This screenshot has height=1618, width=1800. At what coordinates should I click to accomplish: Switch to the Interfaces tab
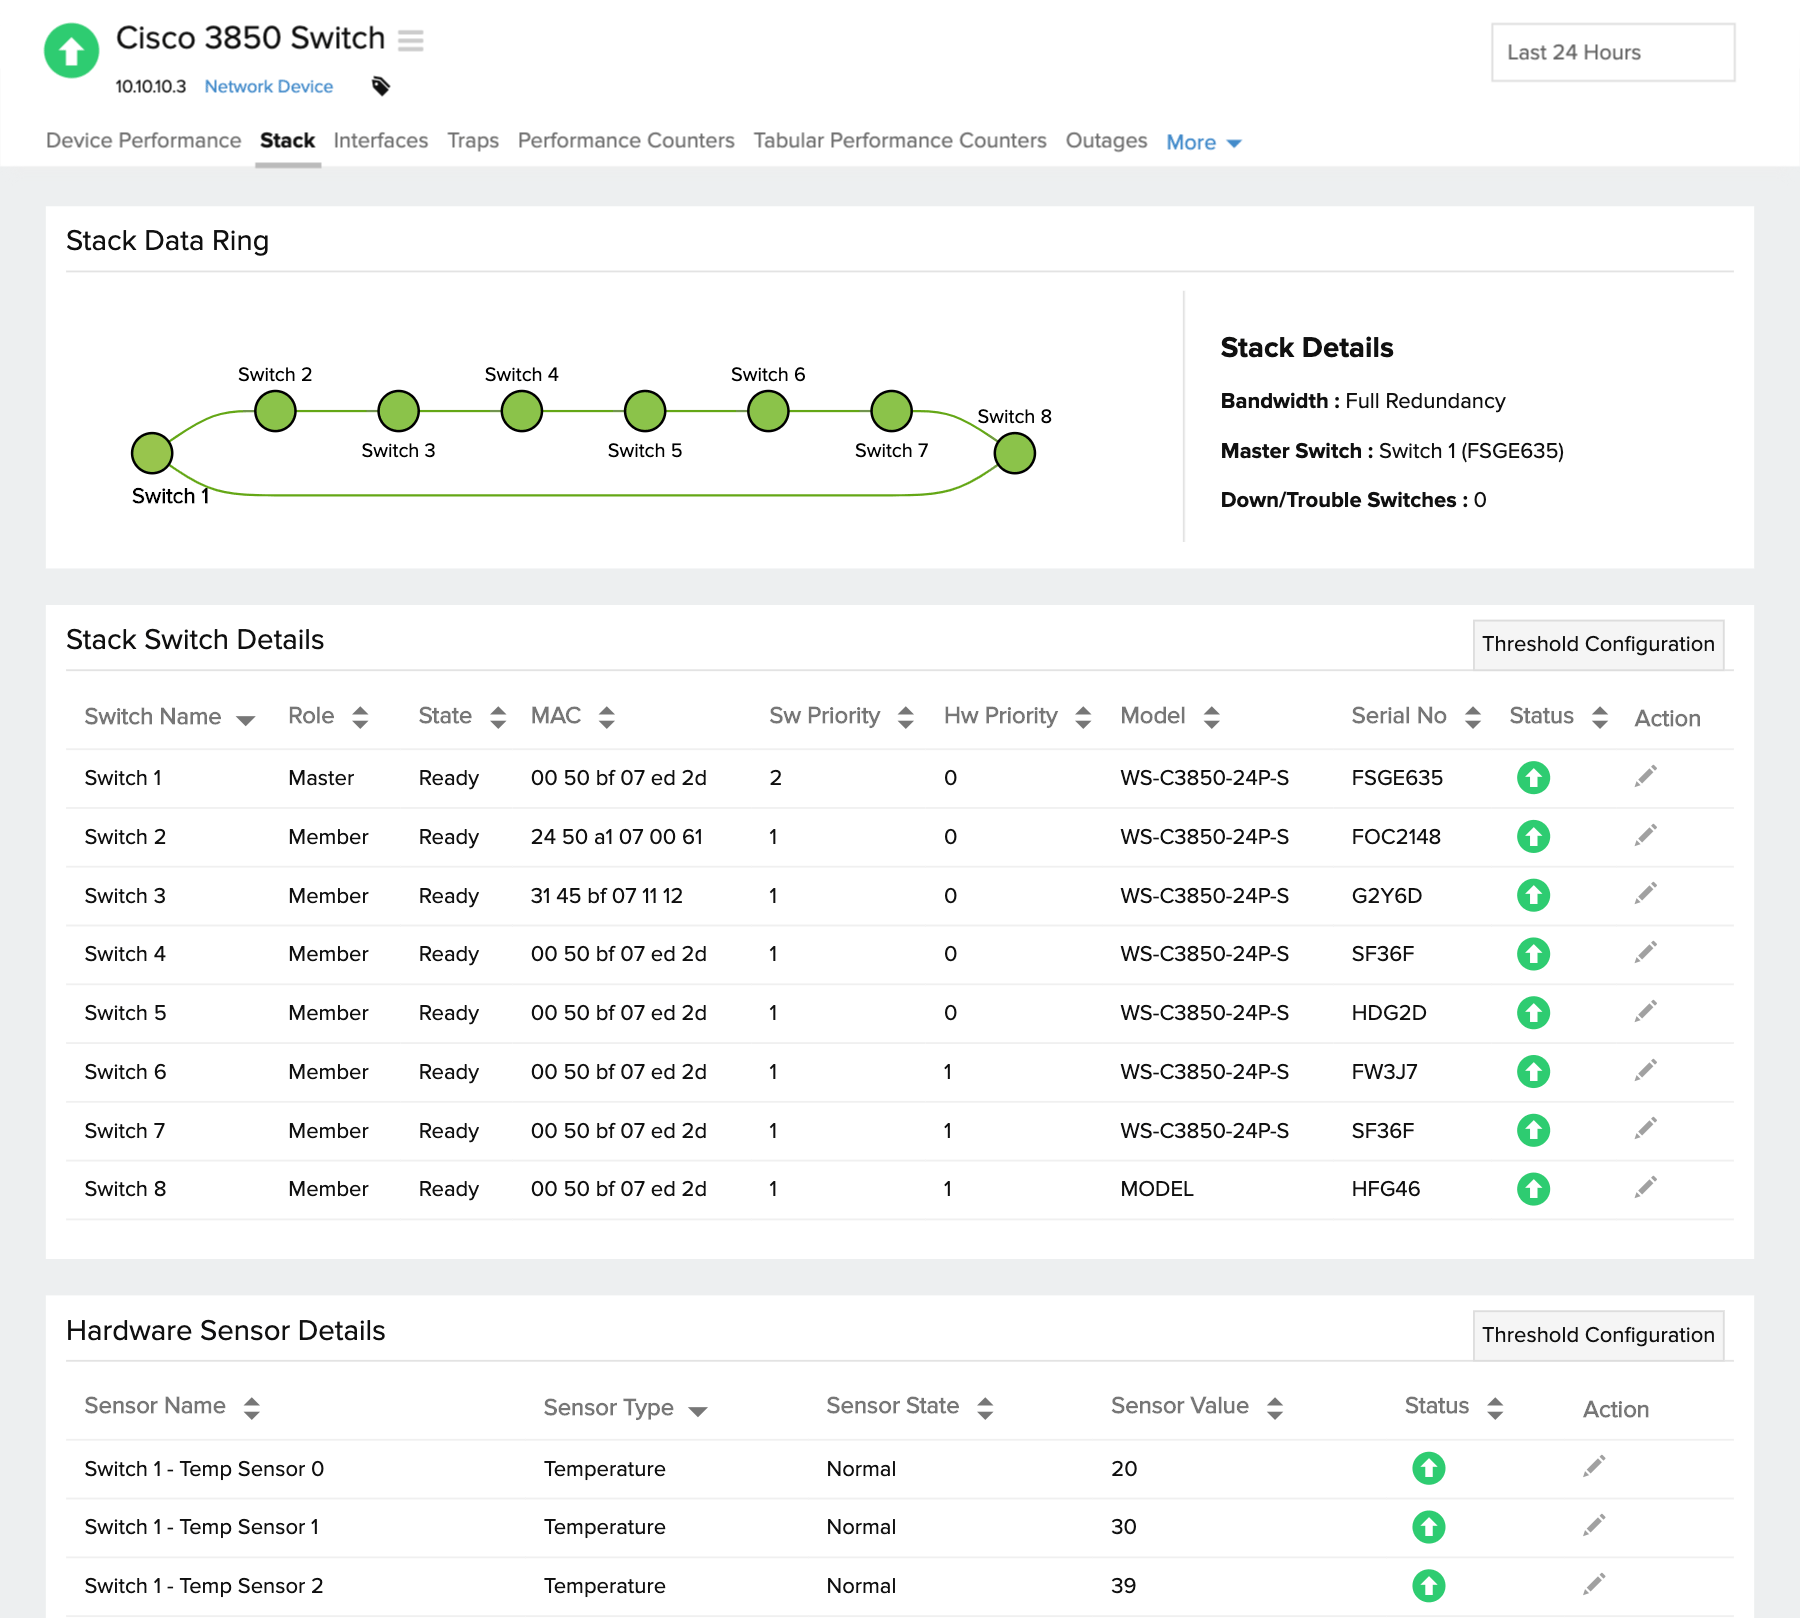(380, 141)
